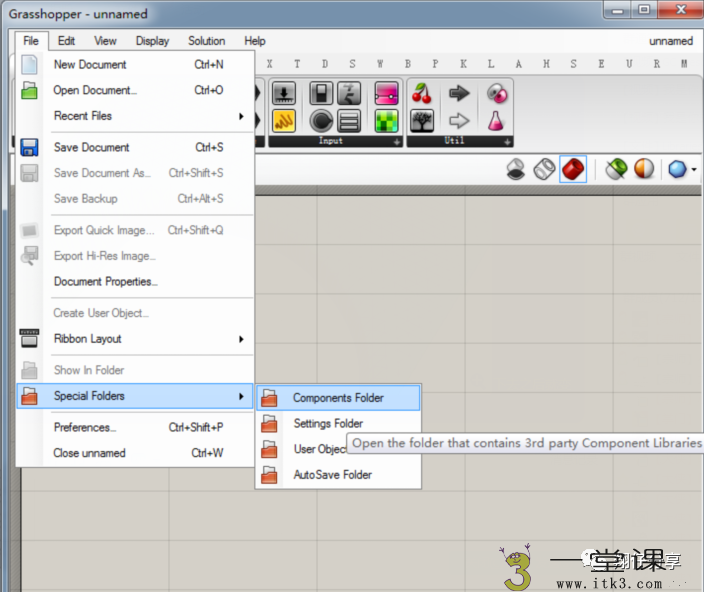Click the yellow graph component in Input
This screenshot has width=704, height=592.
coord(283,122)
